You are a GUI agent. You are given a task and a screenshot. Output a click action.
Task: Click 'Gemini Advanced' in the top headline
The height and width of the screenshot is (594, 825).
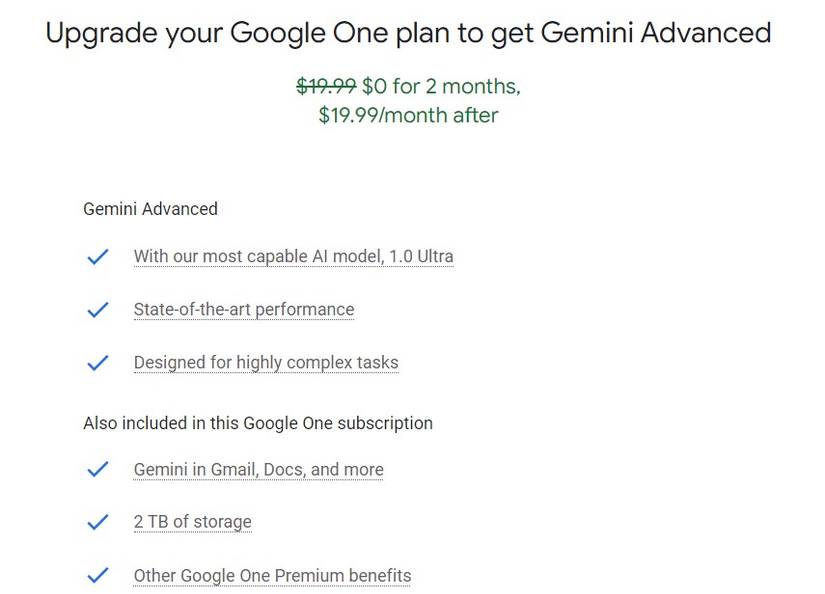[x=656, y=33]
